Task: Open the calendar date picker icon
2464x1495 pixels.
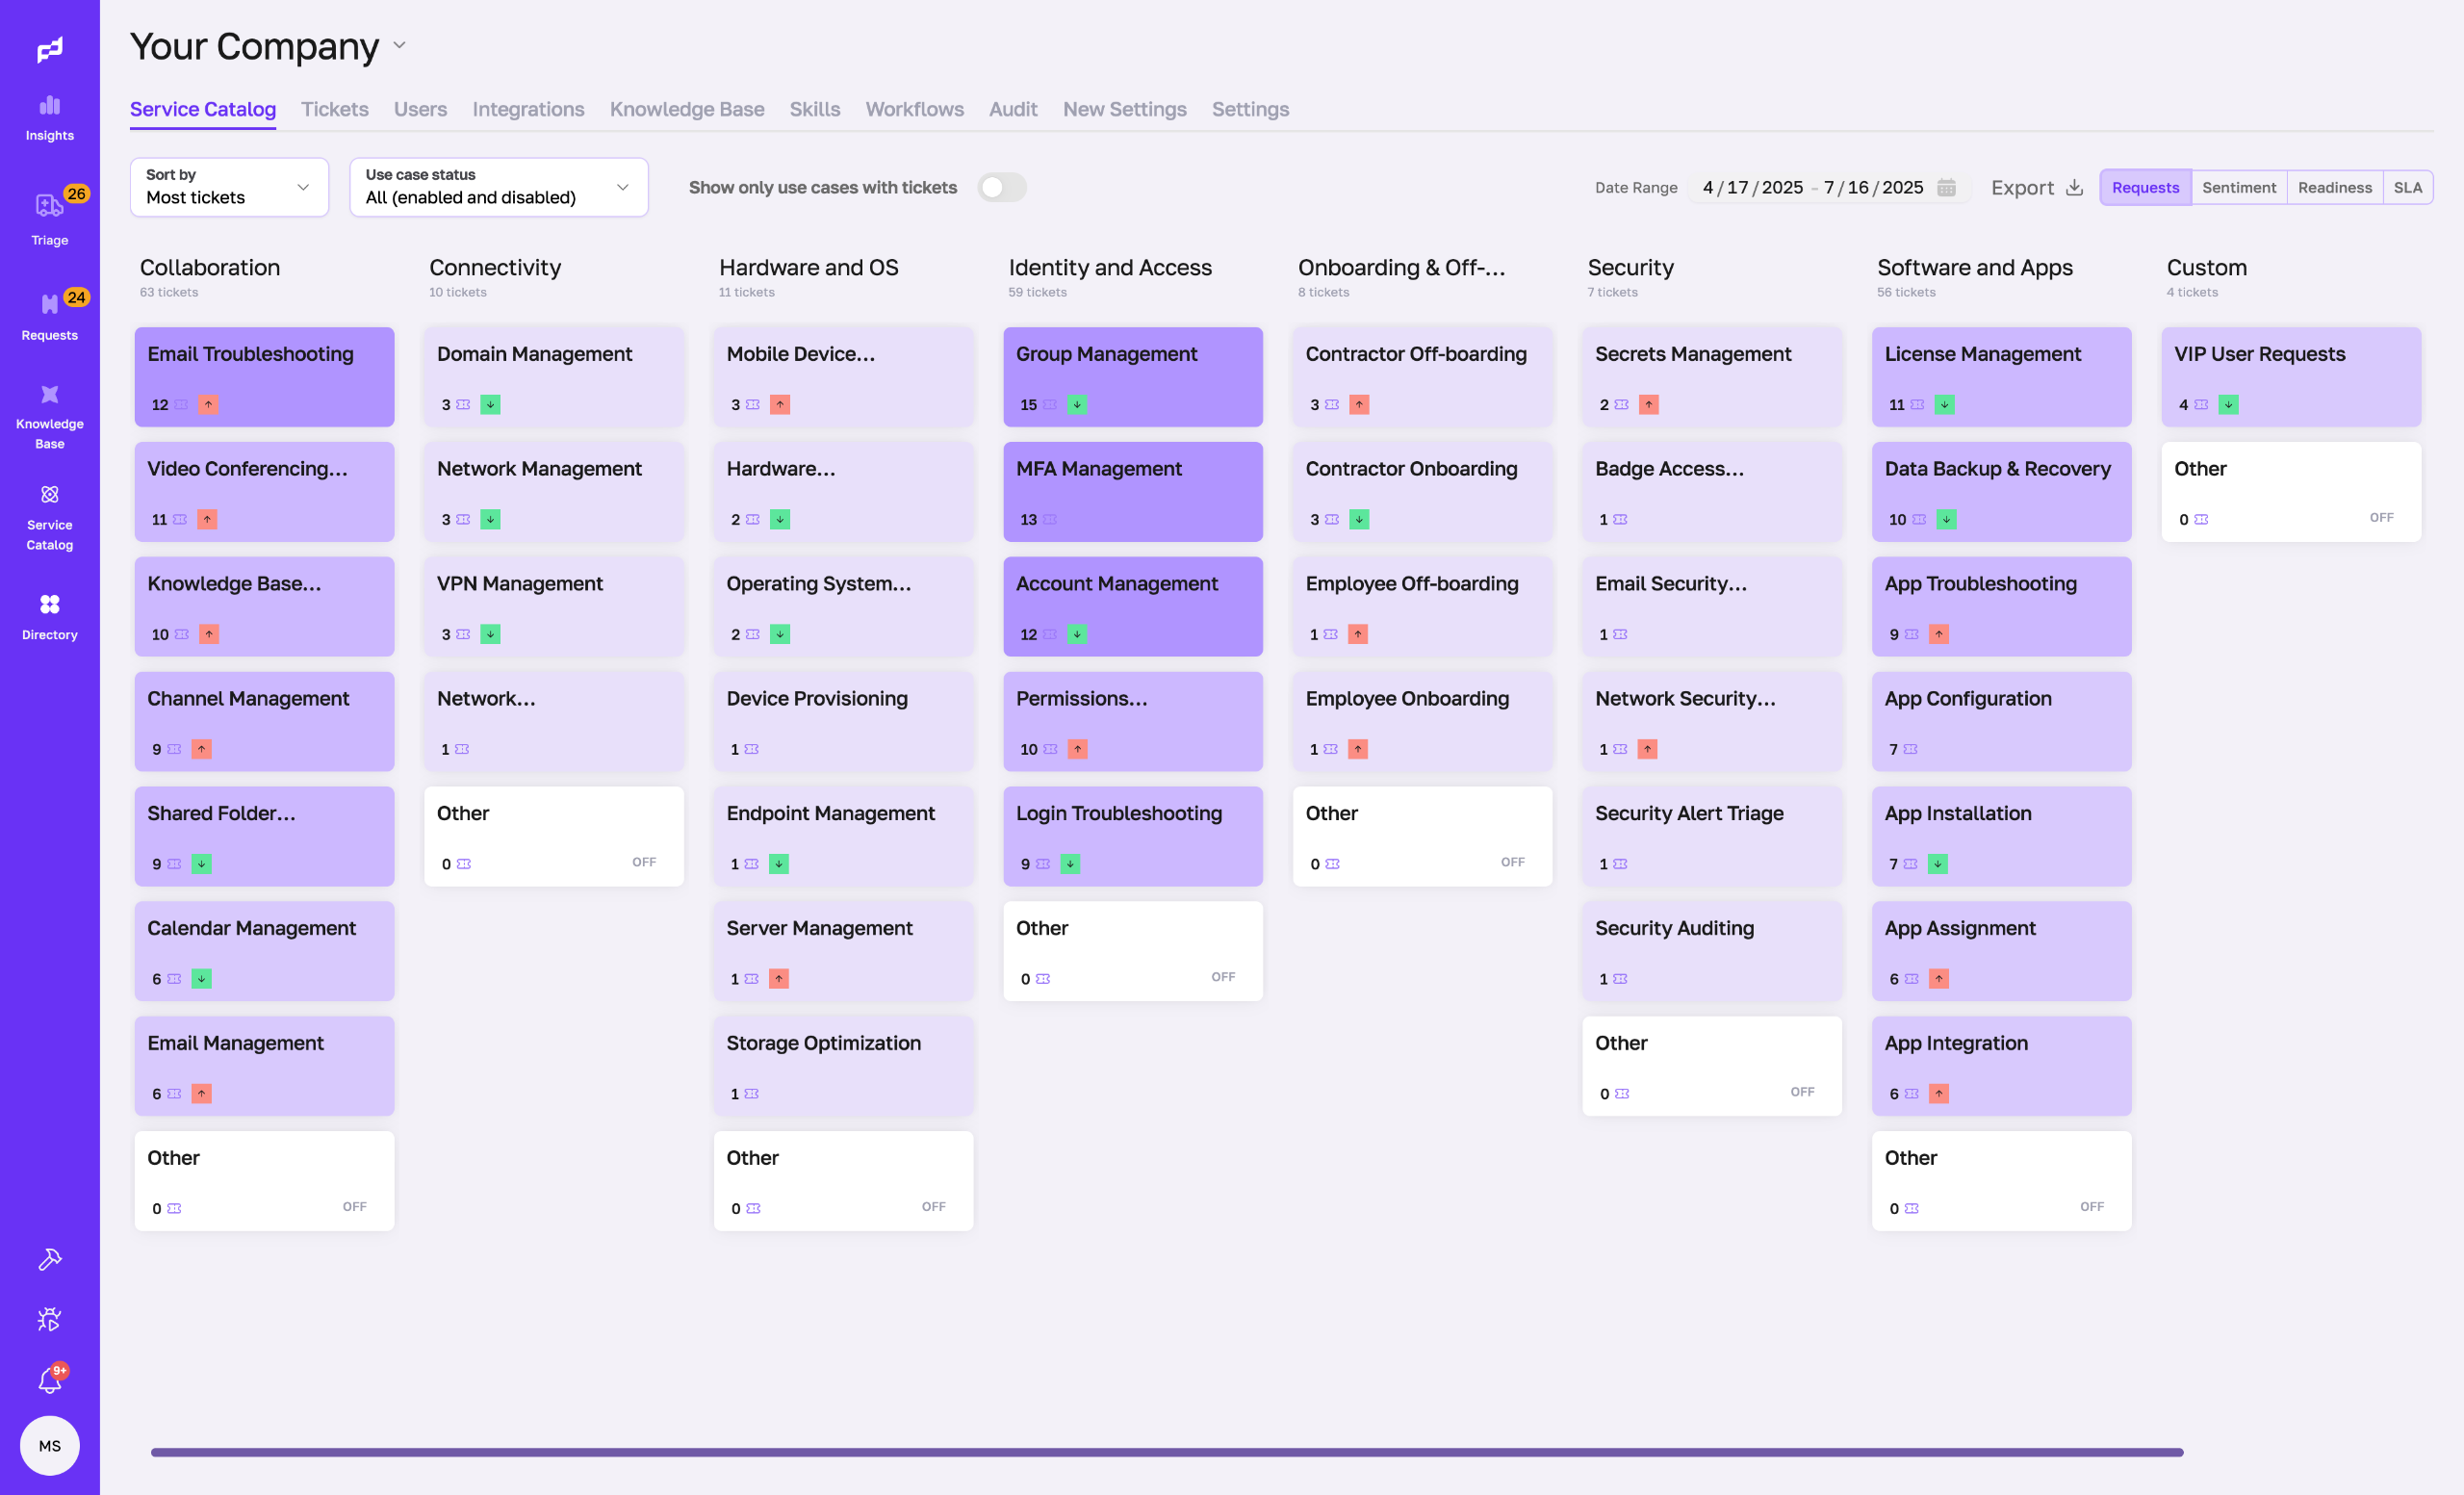Action: pyautogui.click(x=1946, y=187)
